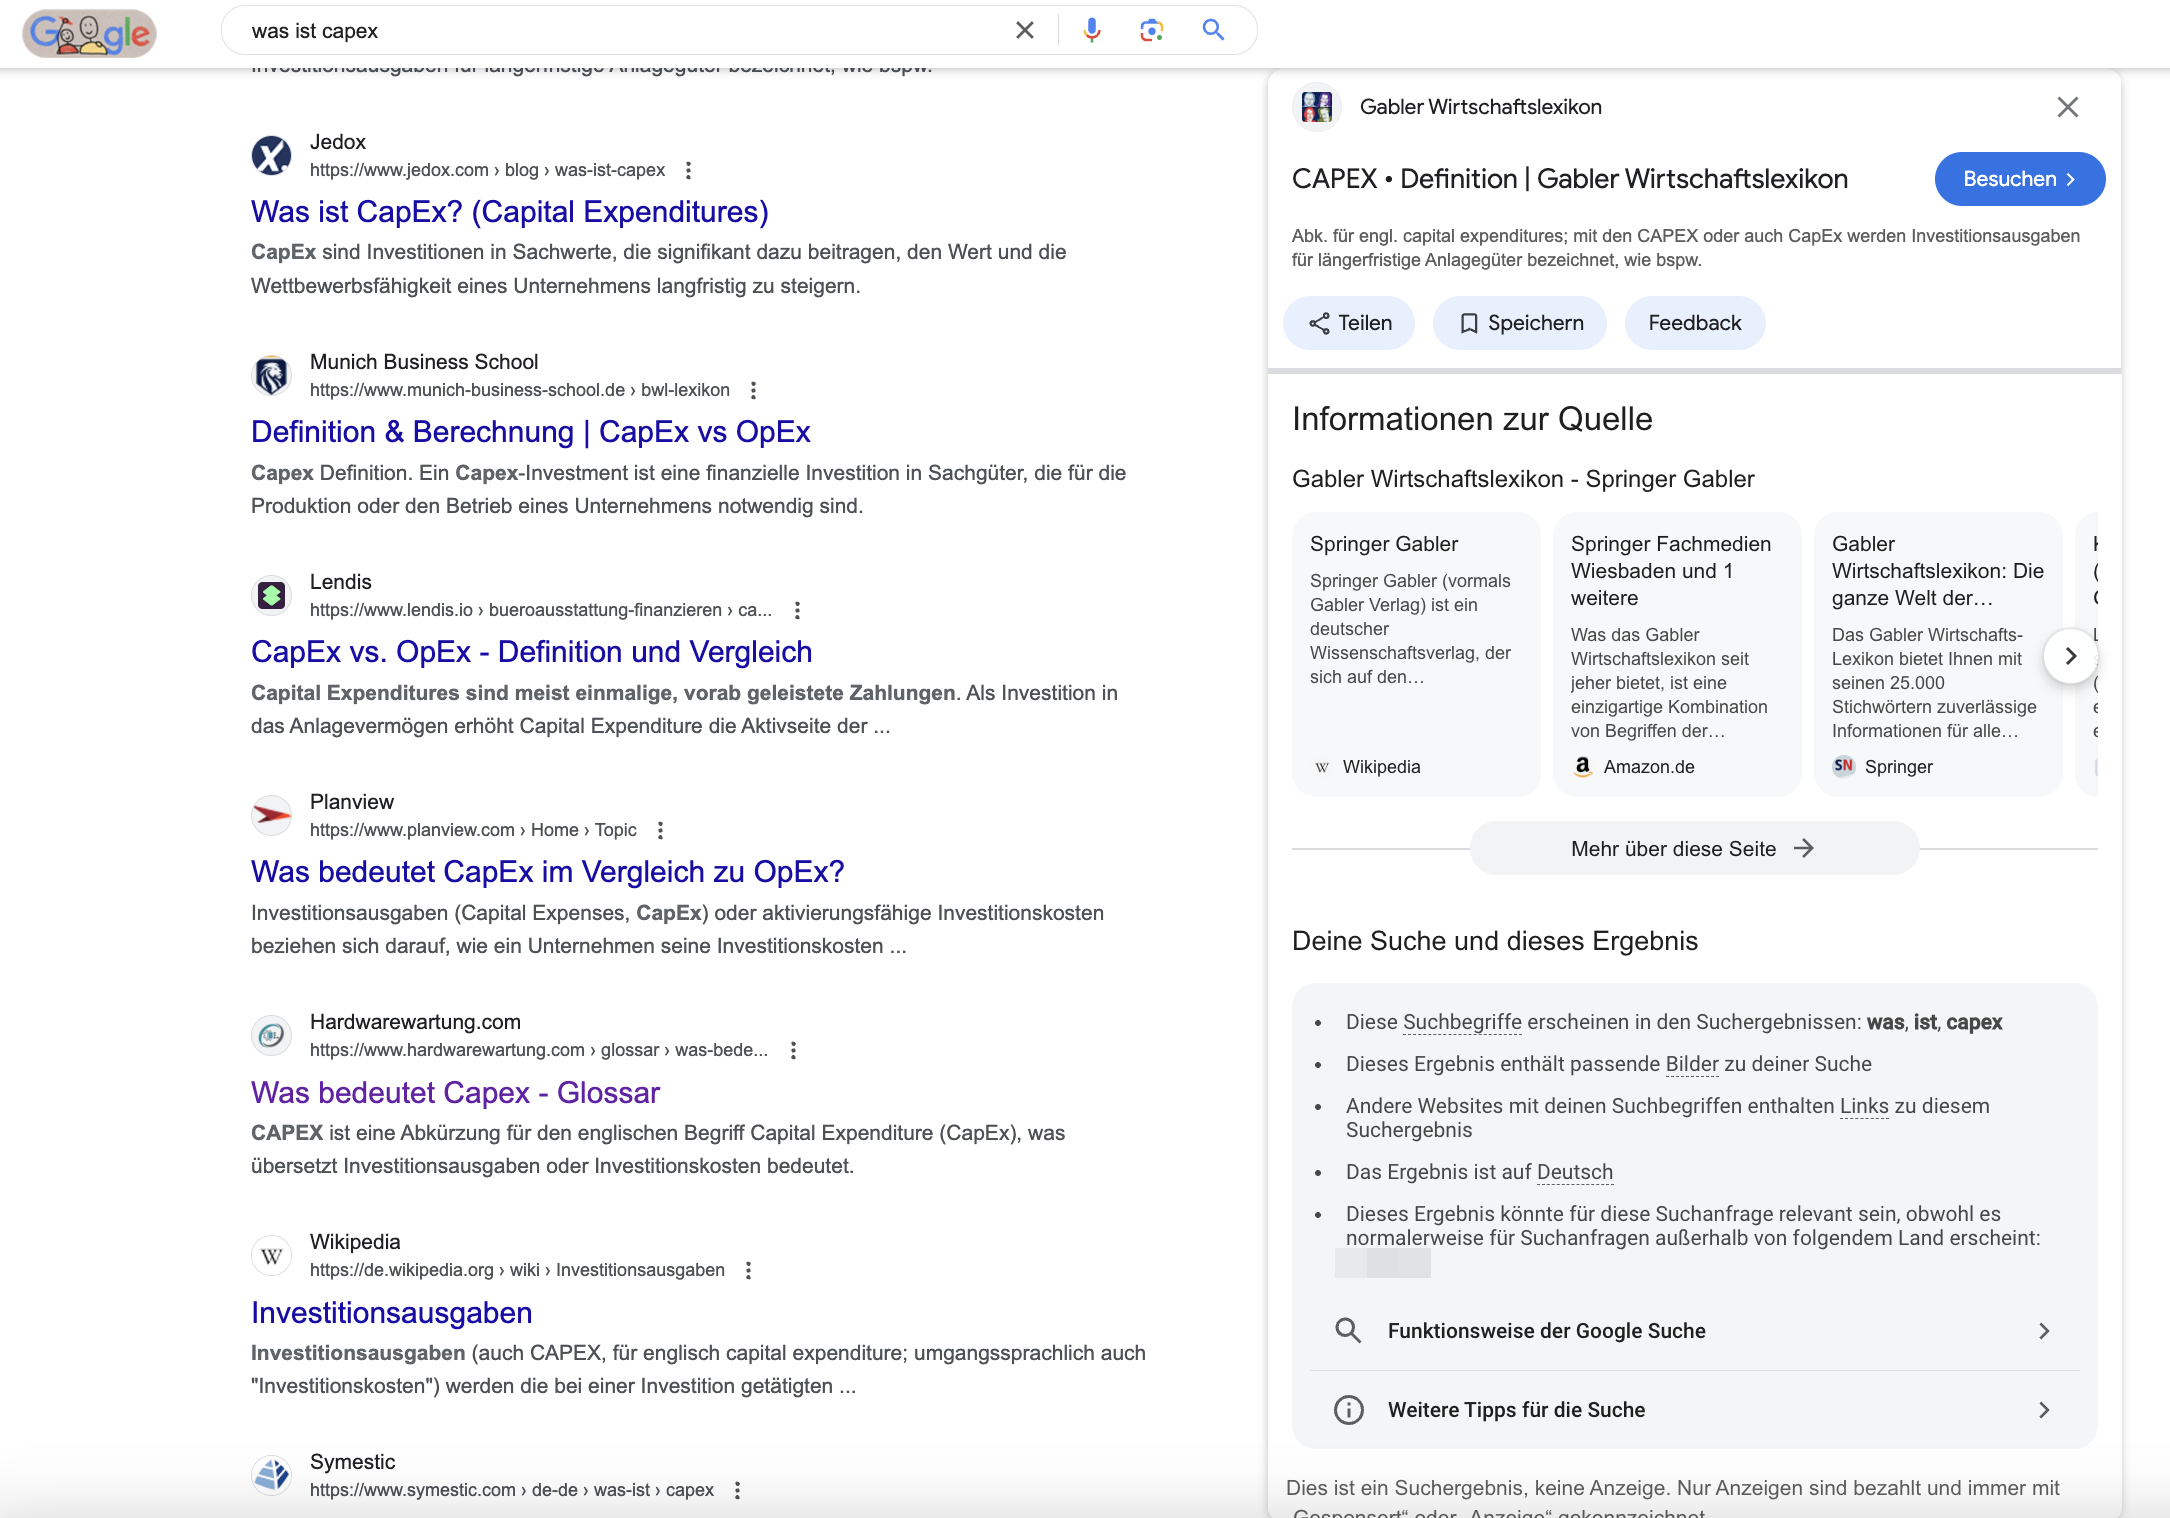
Task: Click the Amazon.de icon in the source card
Action: [1585, 766]
